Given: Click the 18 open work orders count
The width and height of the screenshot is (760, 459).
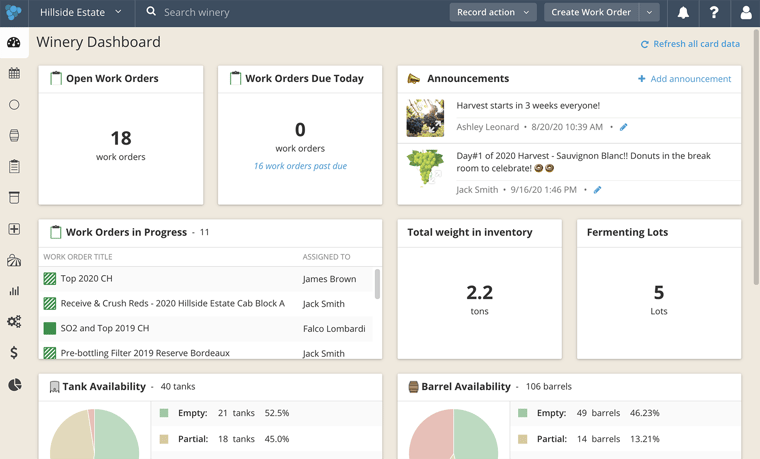Looking at the screenshot, I should coord(121,138).
